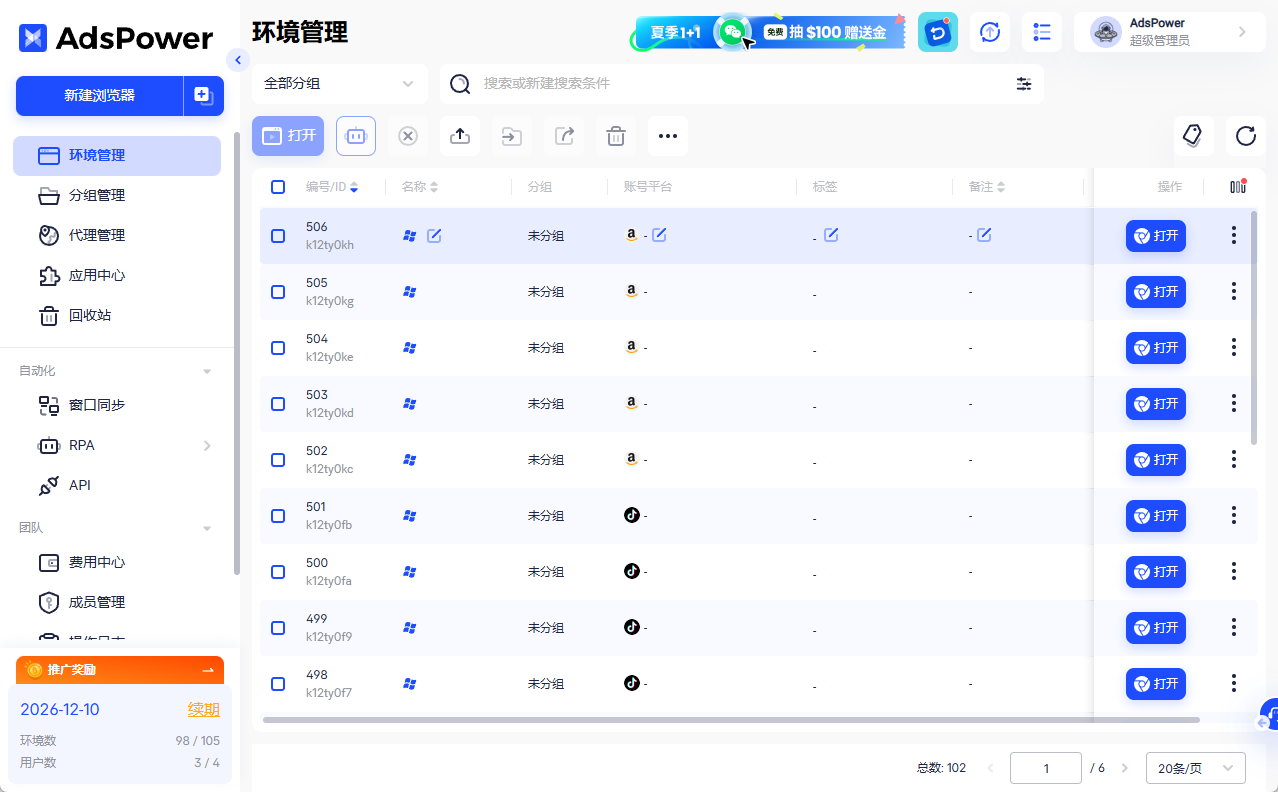The width and height of the screenshot is (1278, 792).
Task: Open row menu for profile 505
Action: 1234,291
